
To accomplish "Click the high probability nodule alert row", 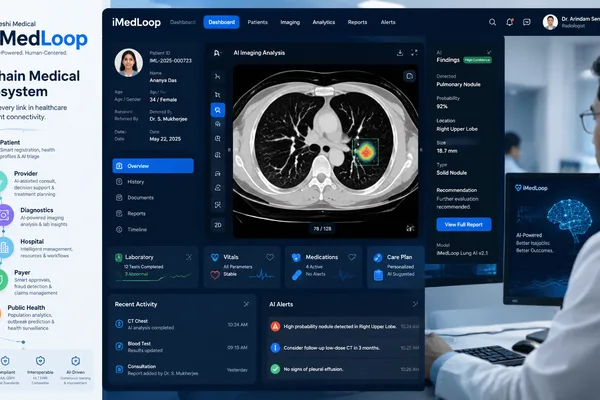I will click(344, 327).
